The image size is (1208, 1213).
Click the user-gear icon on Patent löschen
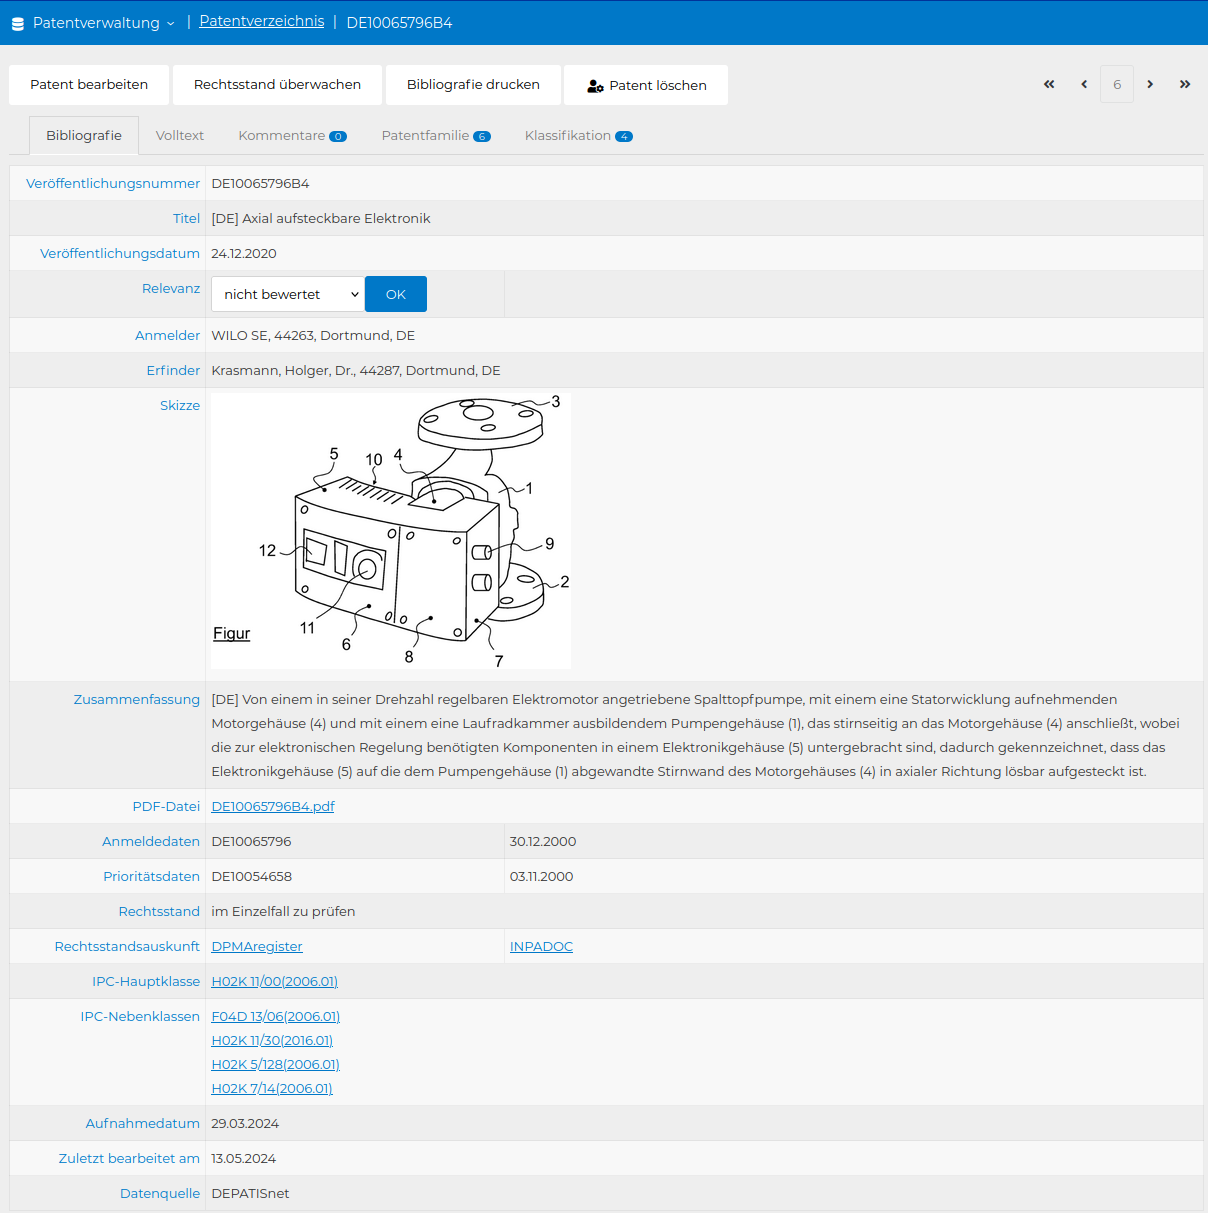(595, 86)
